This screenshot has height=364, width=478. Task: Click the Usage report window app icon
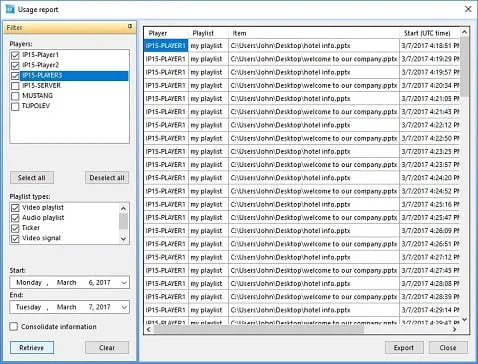click(10, 9)
